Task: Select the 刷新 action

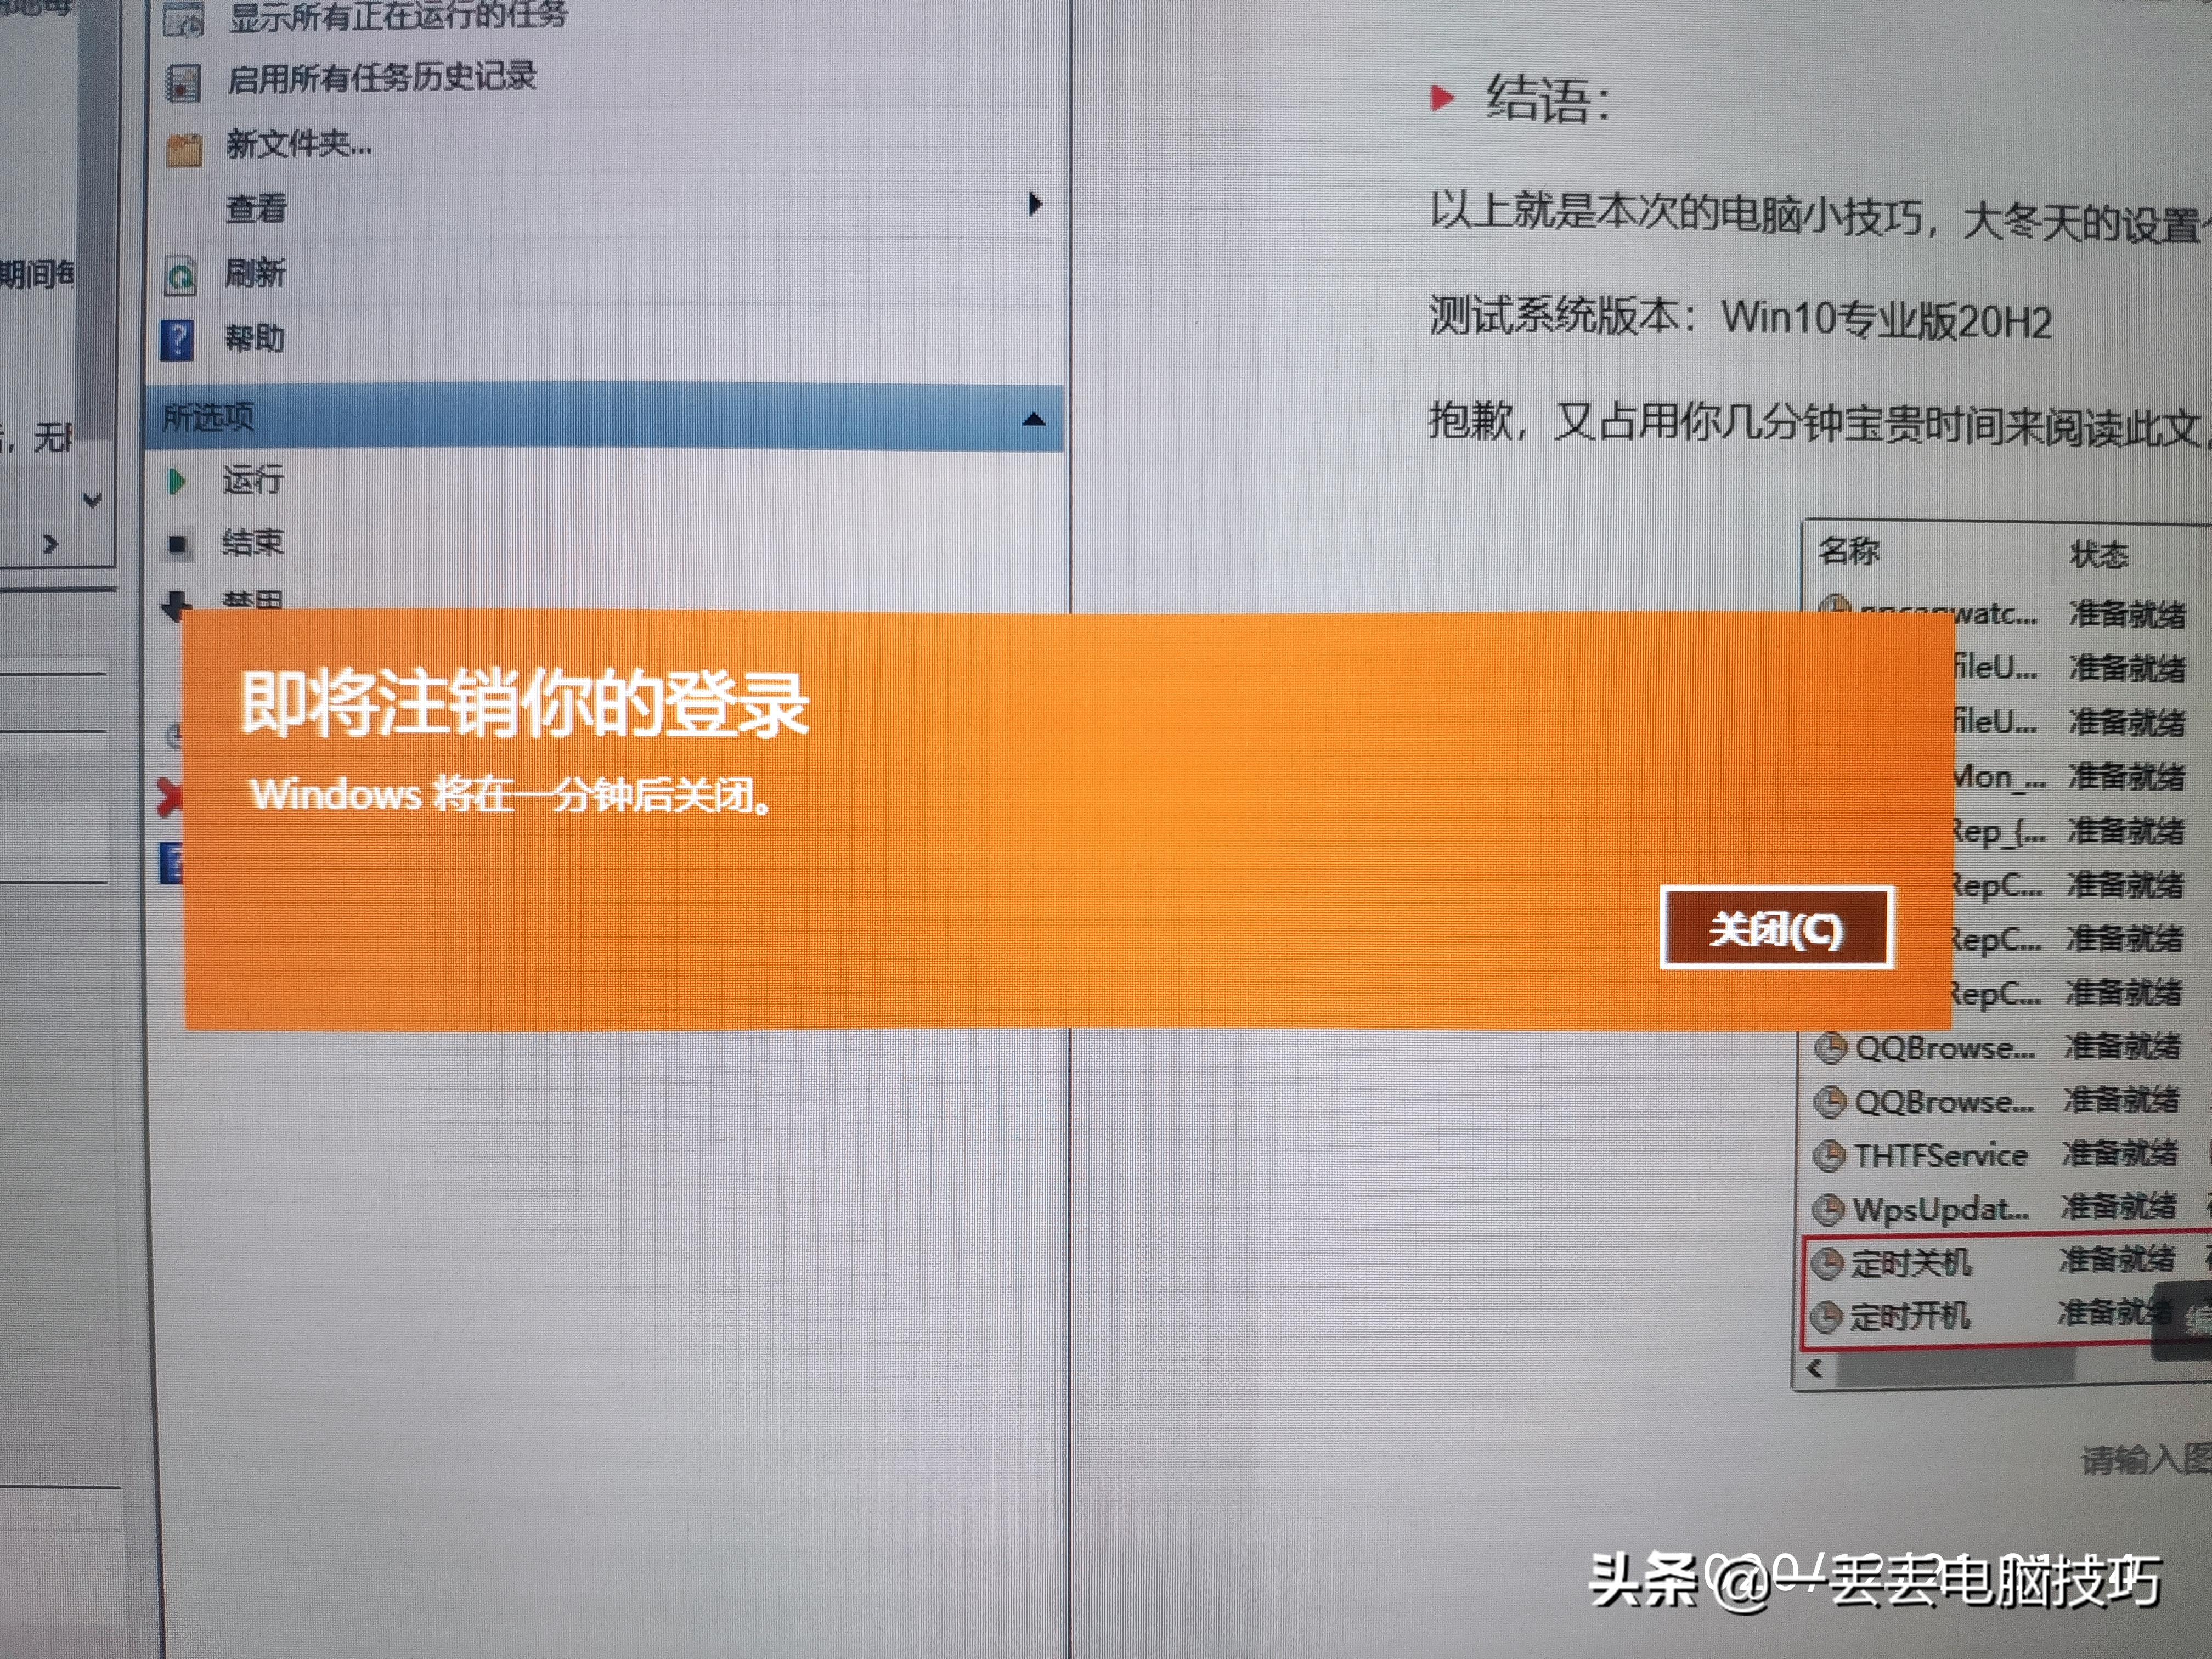Action: 255,272
